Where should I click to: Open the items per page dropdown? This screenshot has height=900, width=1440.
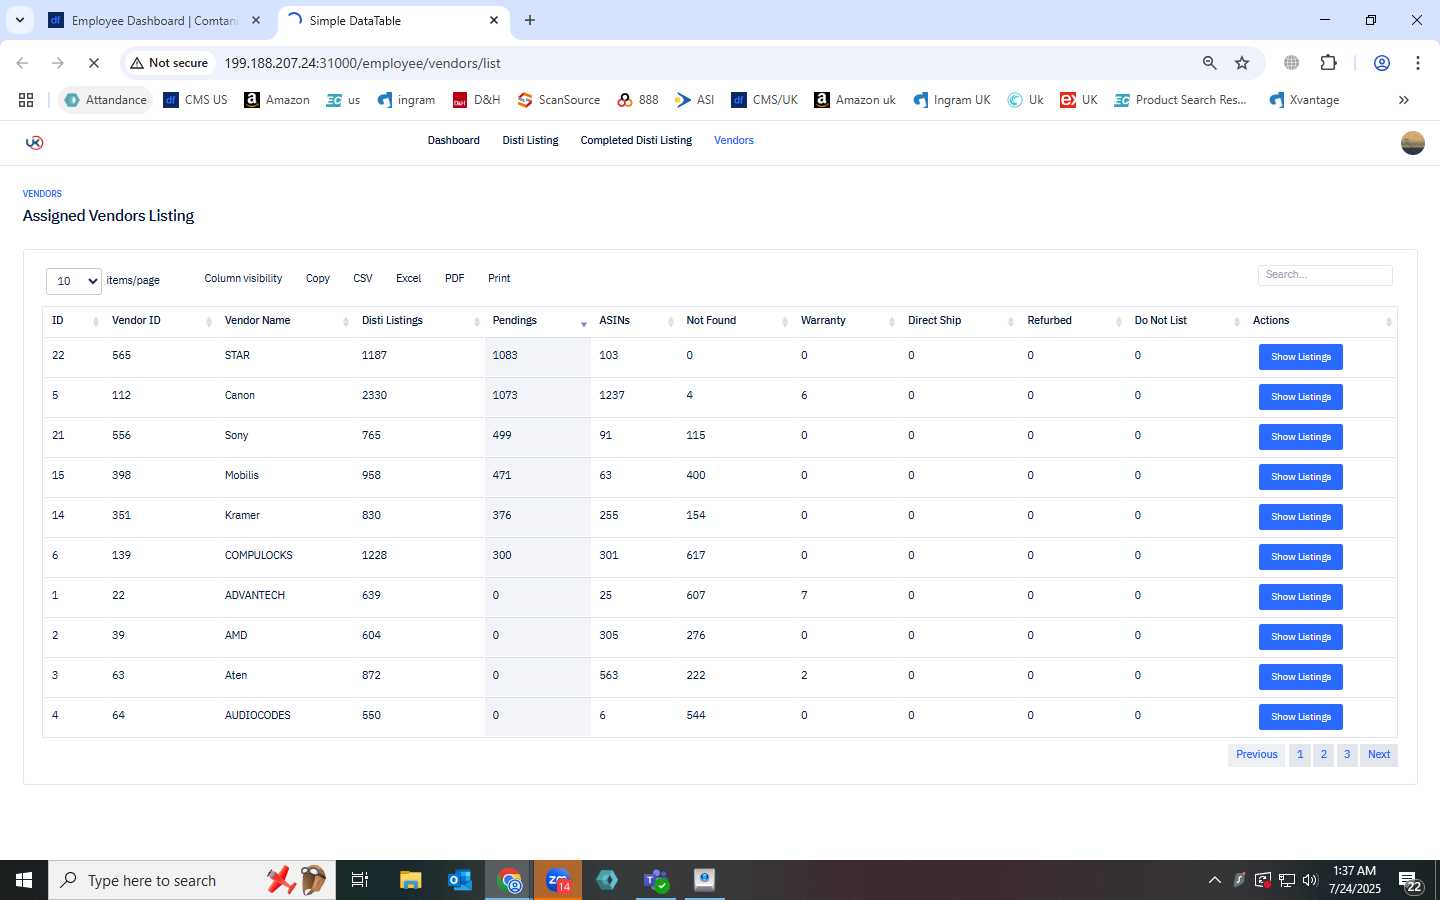point(74,281)
